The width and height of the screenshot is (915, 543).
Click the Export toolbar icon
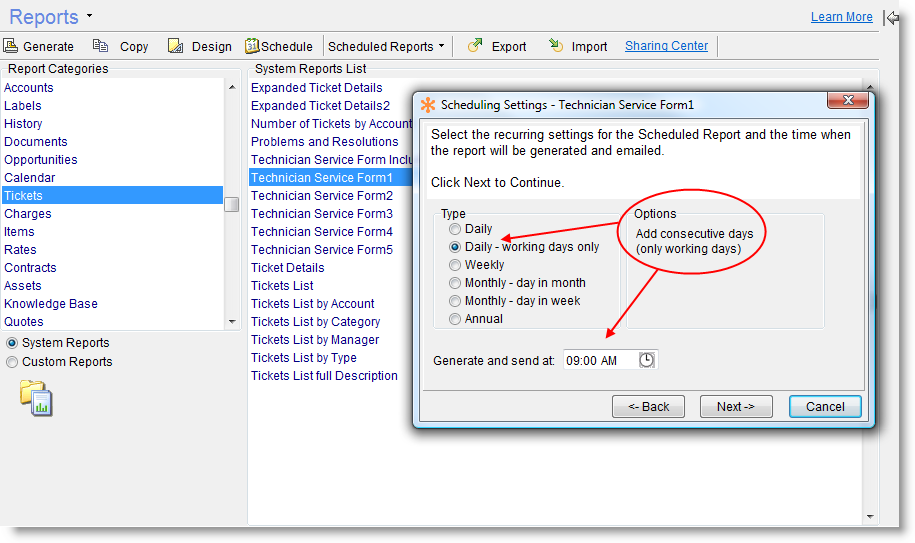tap(475, 46)
